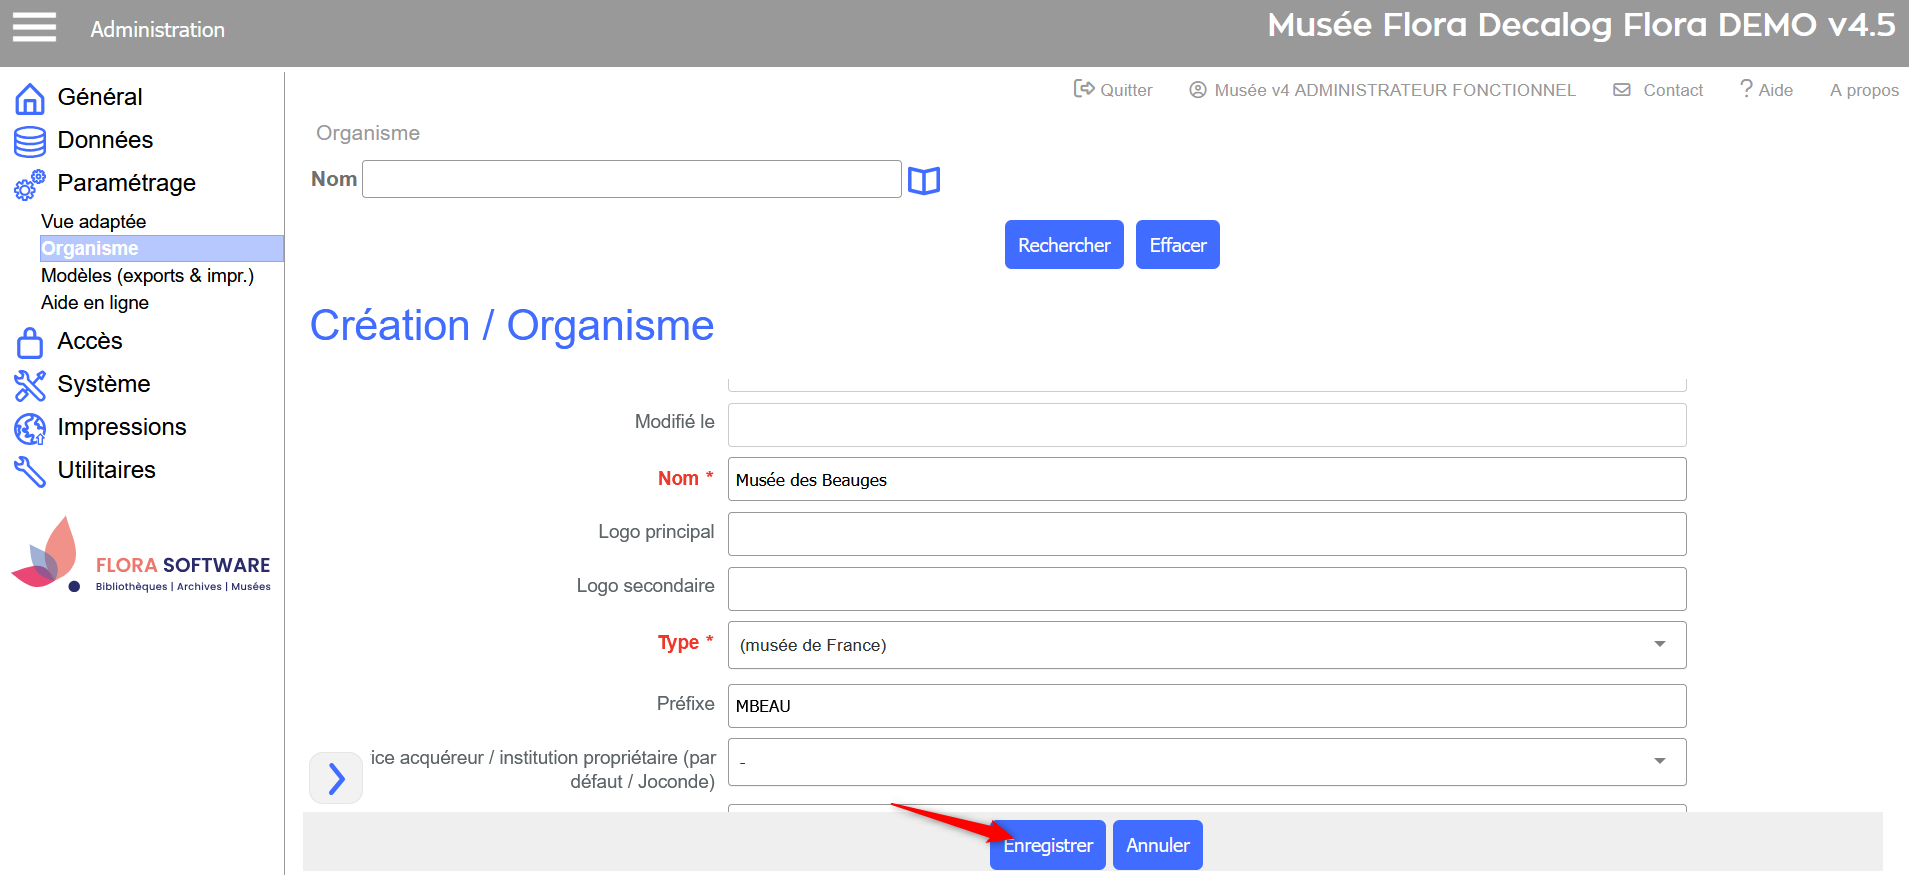
Task: Click the Utilitaires wrench icon
Action: (x=30, y=471)
